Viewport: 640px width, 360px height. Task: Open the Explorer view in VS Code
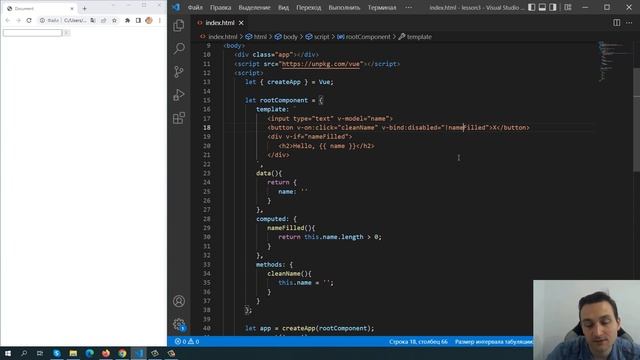pyautogui.click(x=179, y=25)
